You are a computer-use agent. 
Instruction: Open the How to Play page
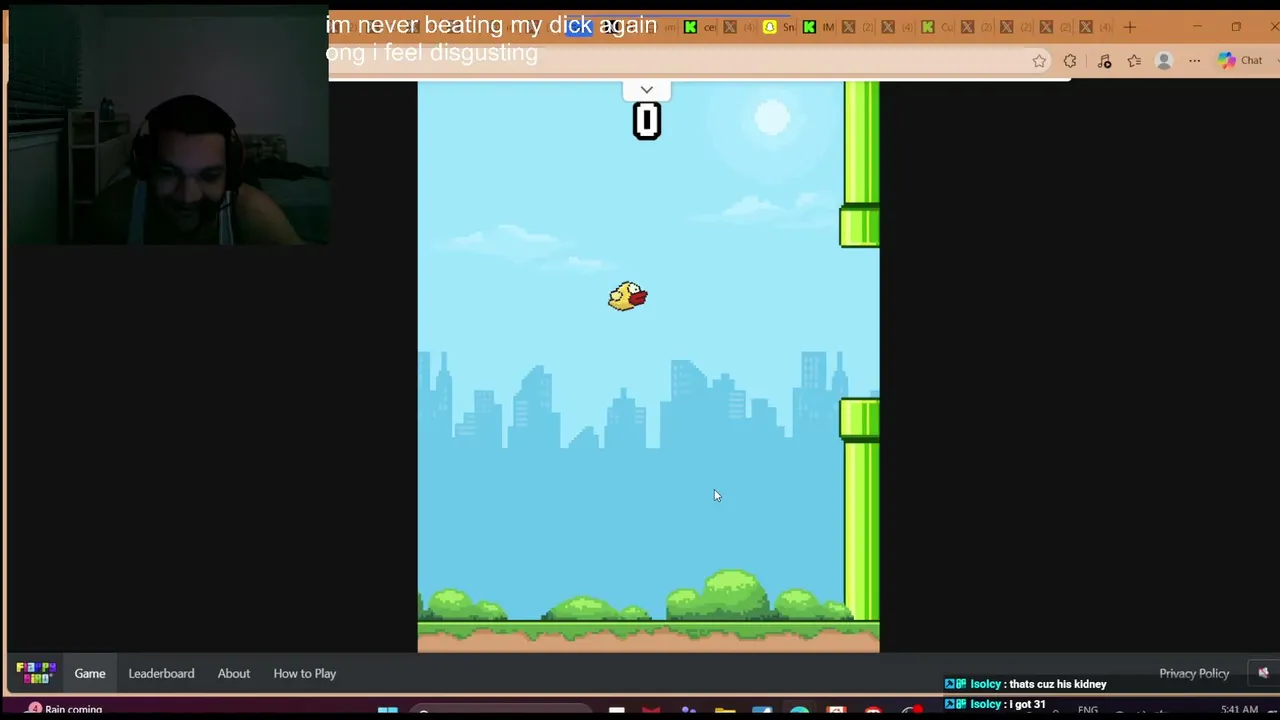coord(305,673)
